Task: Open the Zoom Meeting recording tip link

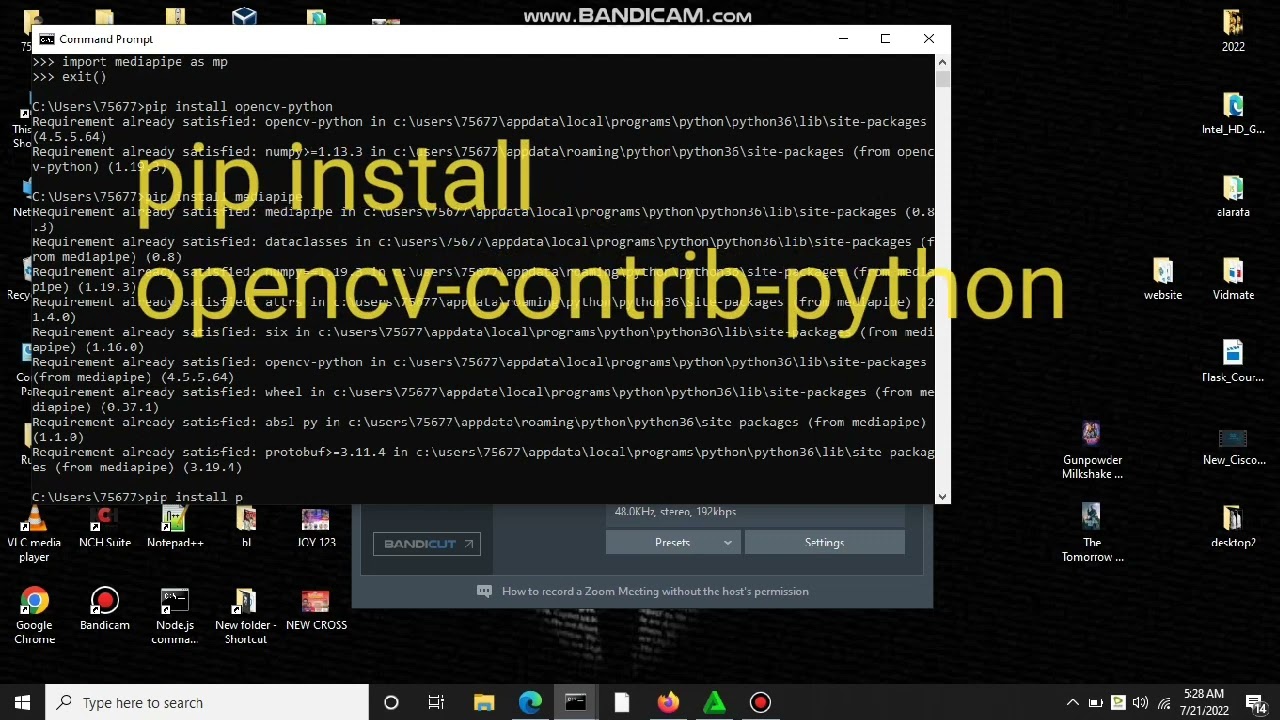Action: (x=655, y=591)
